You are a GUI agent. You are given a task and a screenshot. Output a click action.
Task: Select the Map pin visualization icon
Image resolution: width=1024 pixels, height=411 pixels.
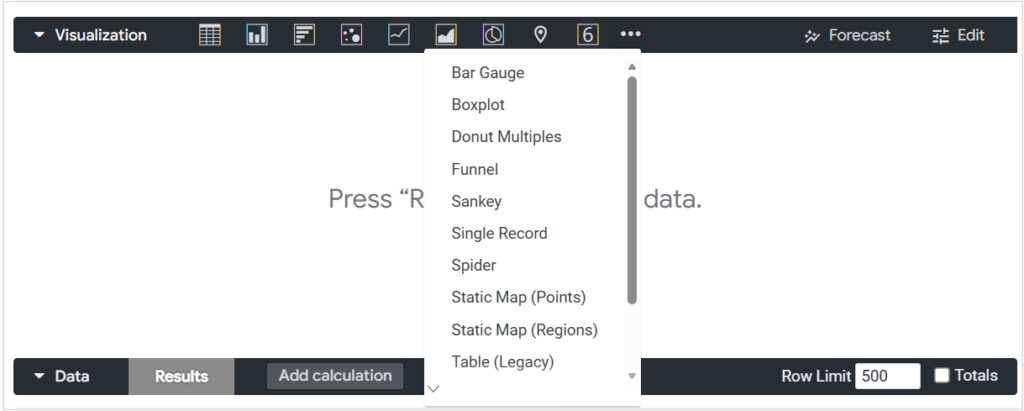541,35
